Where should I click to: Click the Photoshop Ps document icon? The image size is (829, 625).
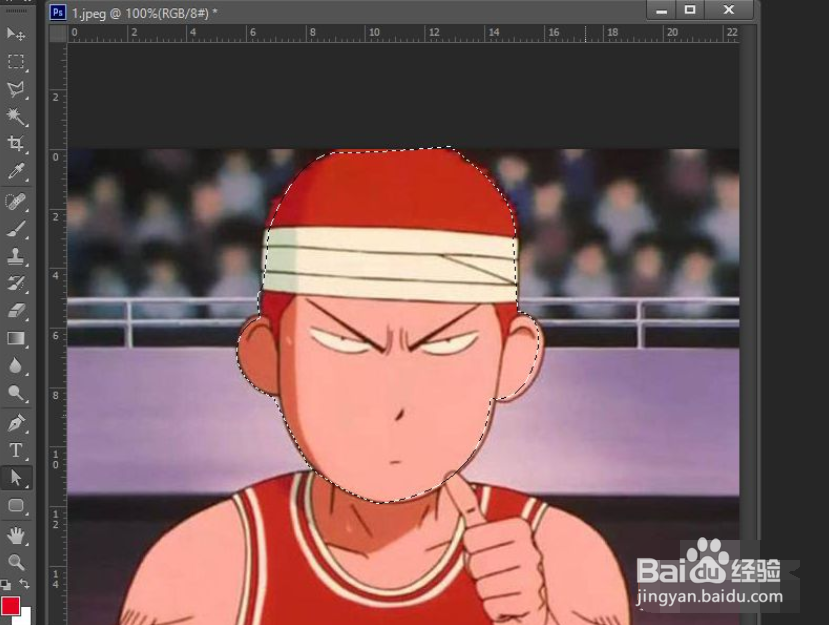tap(58, 12)
